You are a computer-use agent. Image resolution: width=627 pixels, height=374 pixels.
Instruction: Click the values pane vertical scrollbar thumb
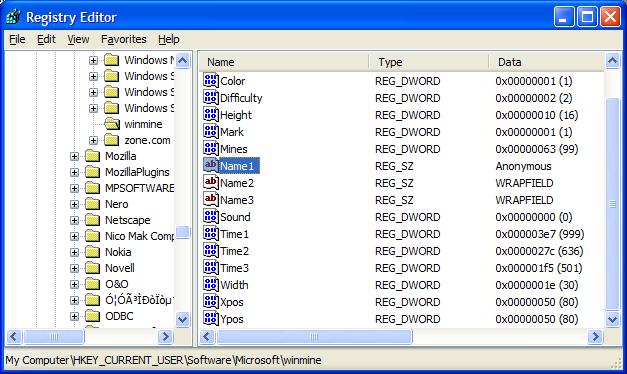612,204
